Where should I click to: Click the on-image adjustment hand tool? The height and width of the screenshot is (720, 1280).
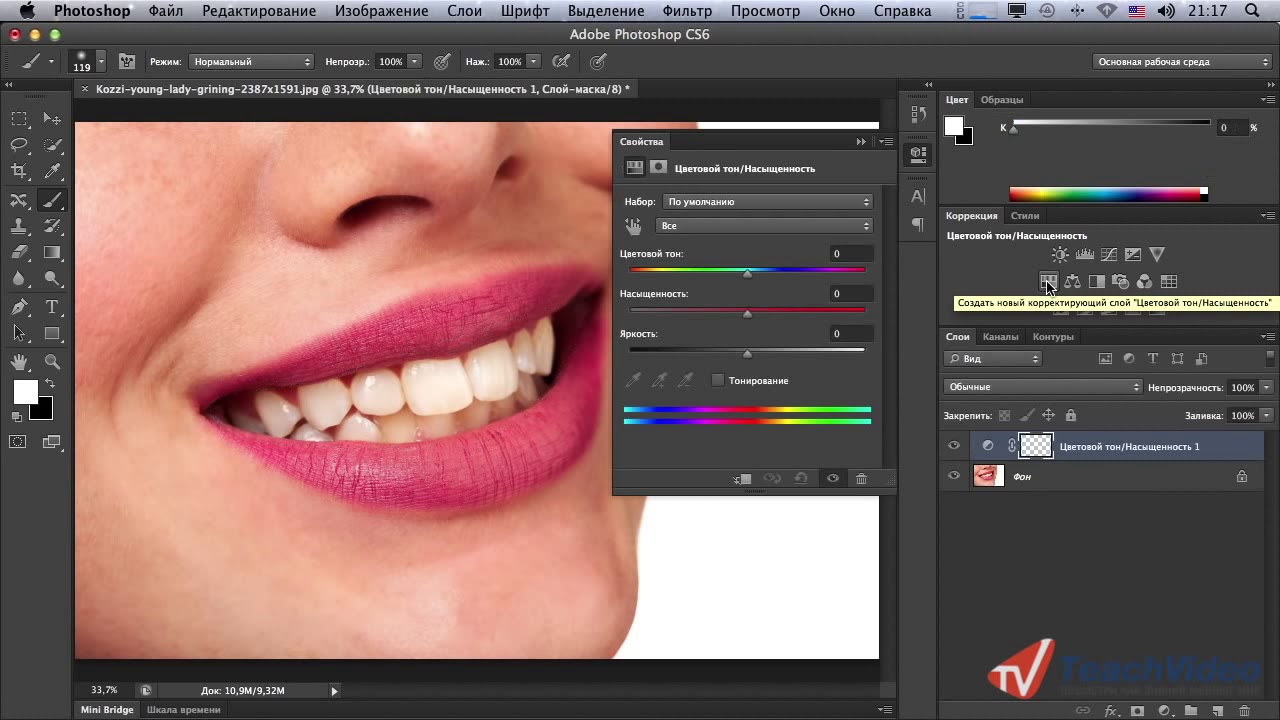pyautogui.click(x=633, y=226)
